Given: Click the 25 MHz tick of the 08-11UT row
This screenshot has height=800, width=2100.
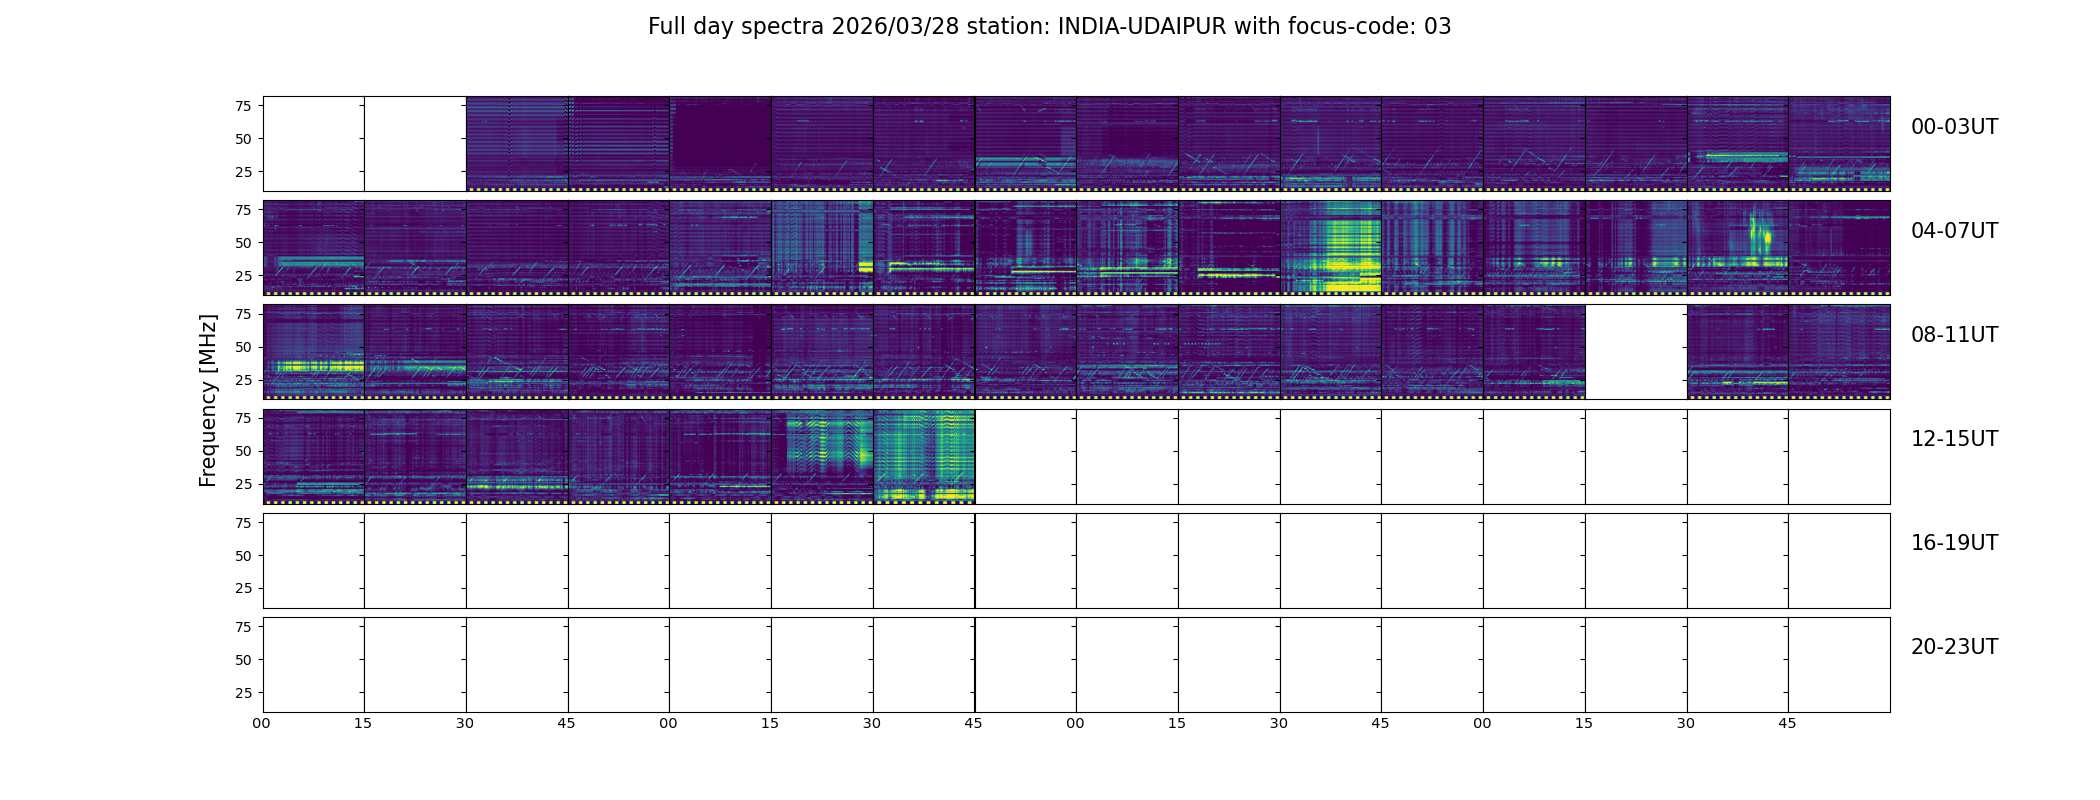Looking at the screenshot, I should [x=243, y=380].
